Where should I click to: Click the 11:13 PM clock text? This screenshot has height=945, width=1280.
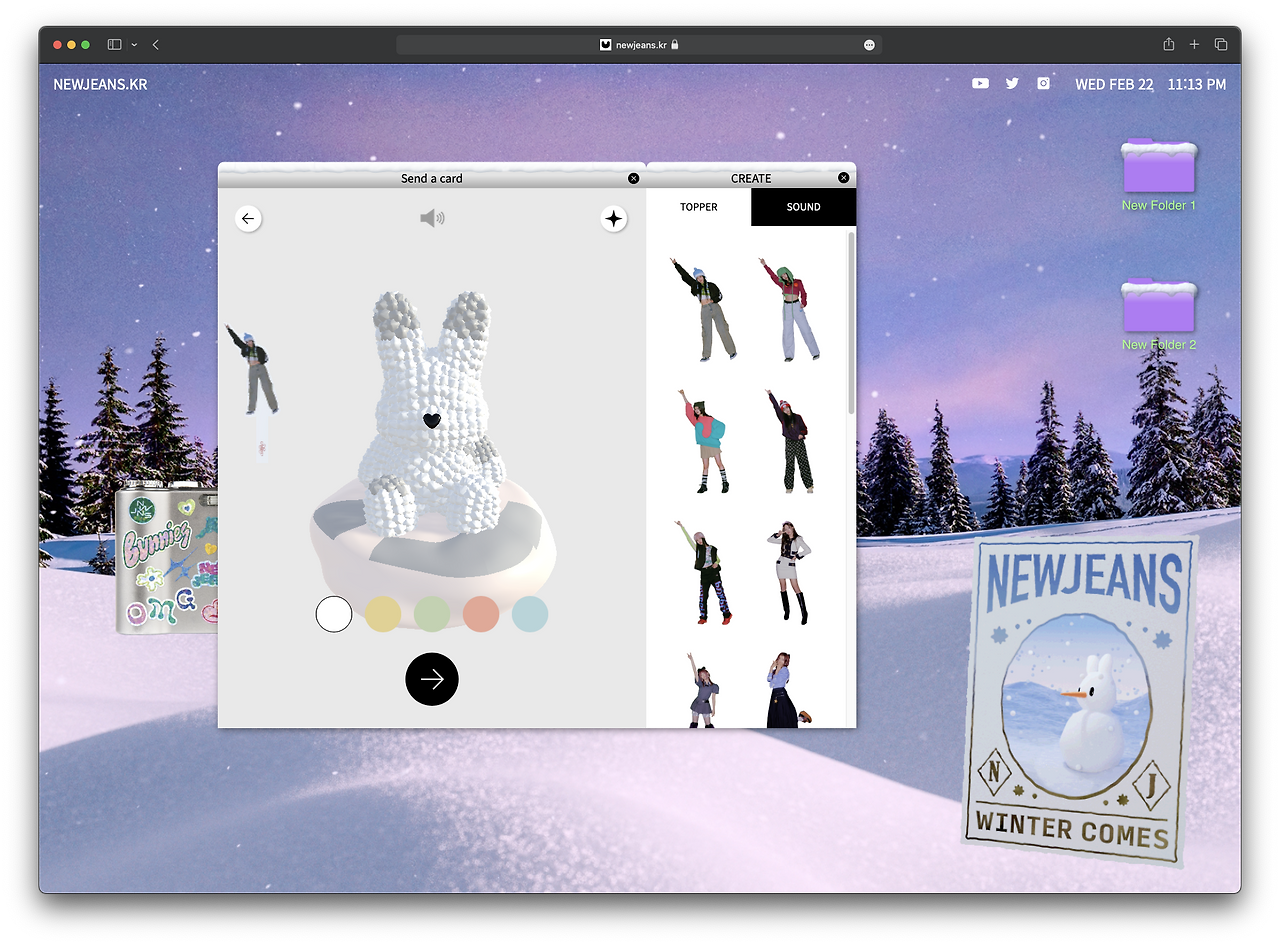(1197, 84)
